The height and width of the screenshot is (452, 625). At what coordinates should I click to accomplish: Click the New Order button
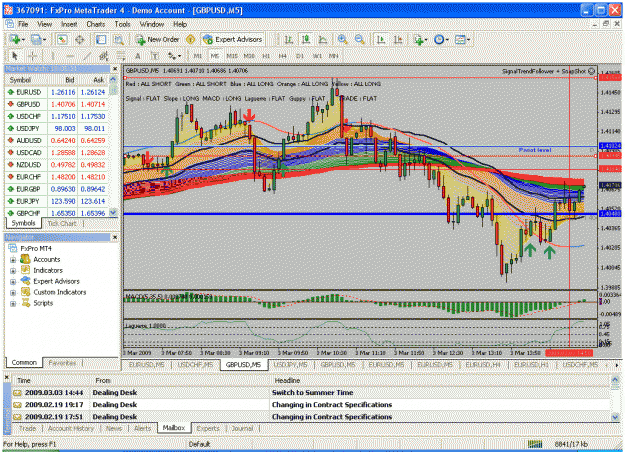point(157,39)
